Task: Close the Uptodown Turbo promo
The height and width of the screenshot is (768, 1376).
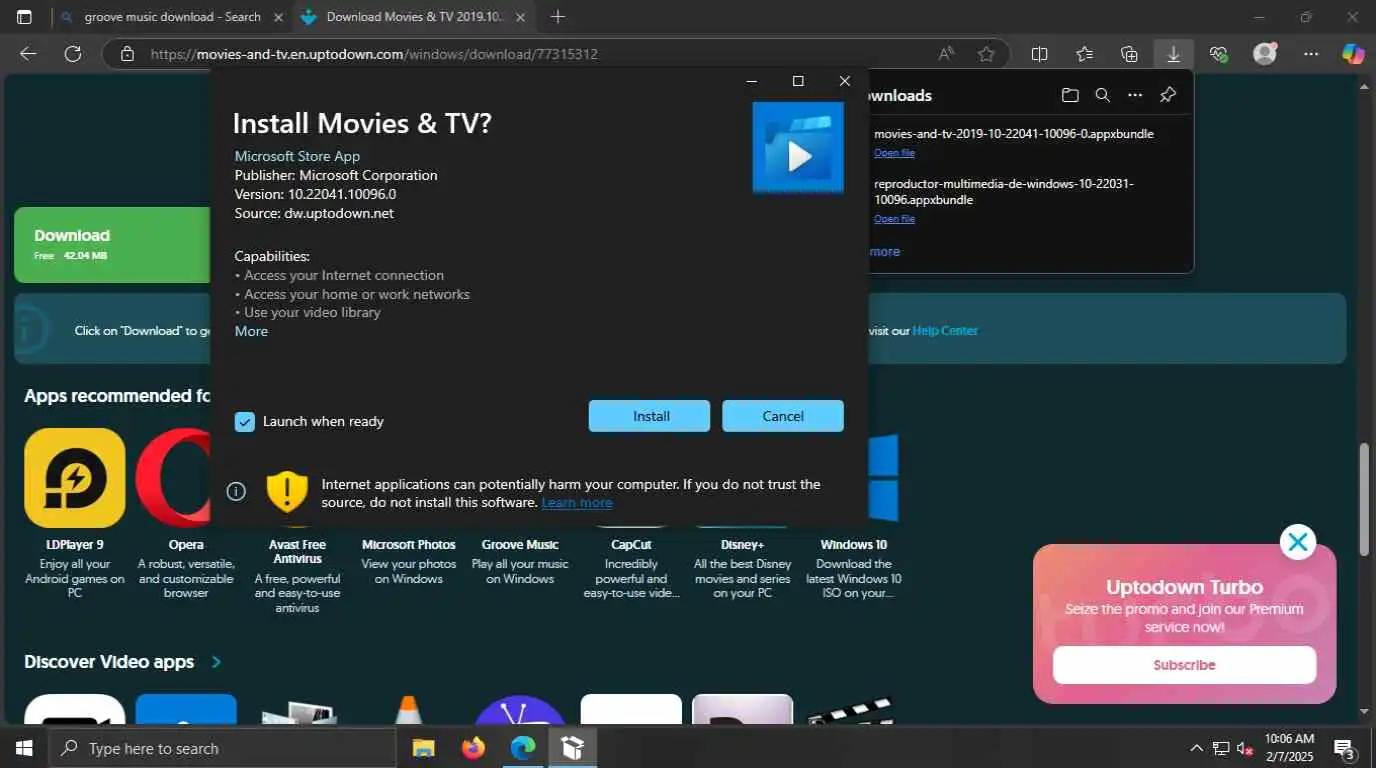Action: point(1298,542)
